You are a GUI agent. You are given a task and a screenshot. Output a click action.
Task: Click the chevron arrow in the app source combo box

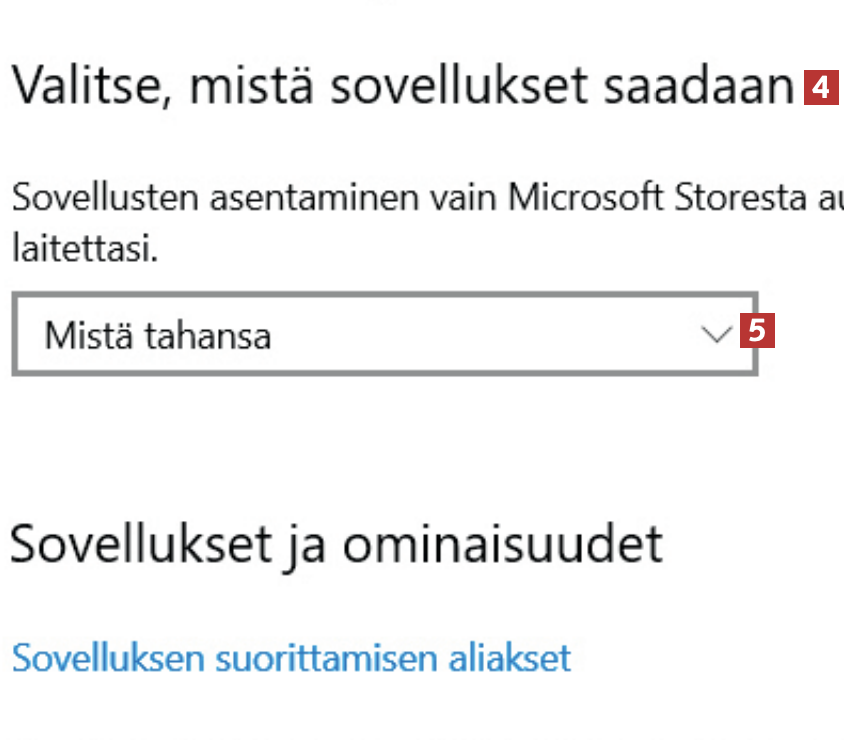coord(717,335)
